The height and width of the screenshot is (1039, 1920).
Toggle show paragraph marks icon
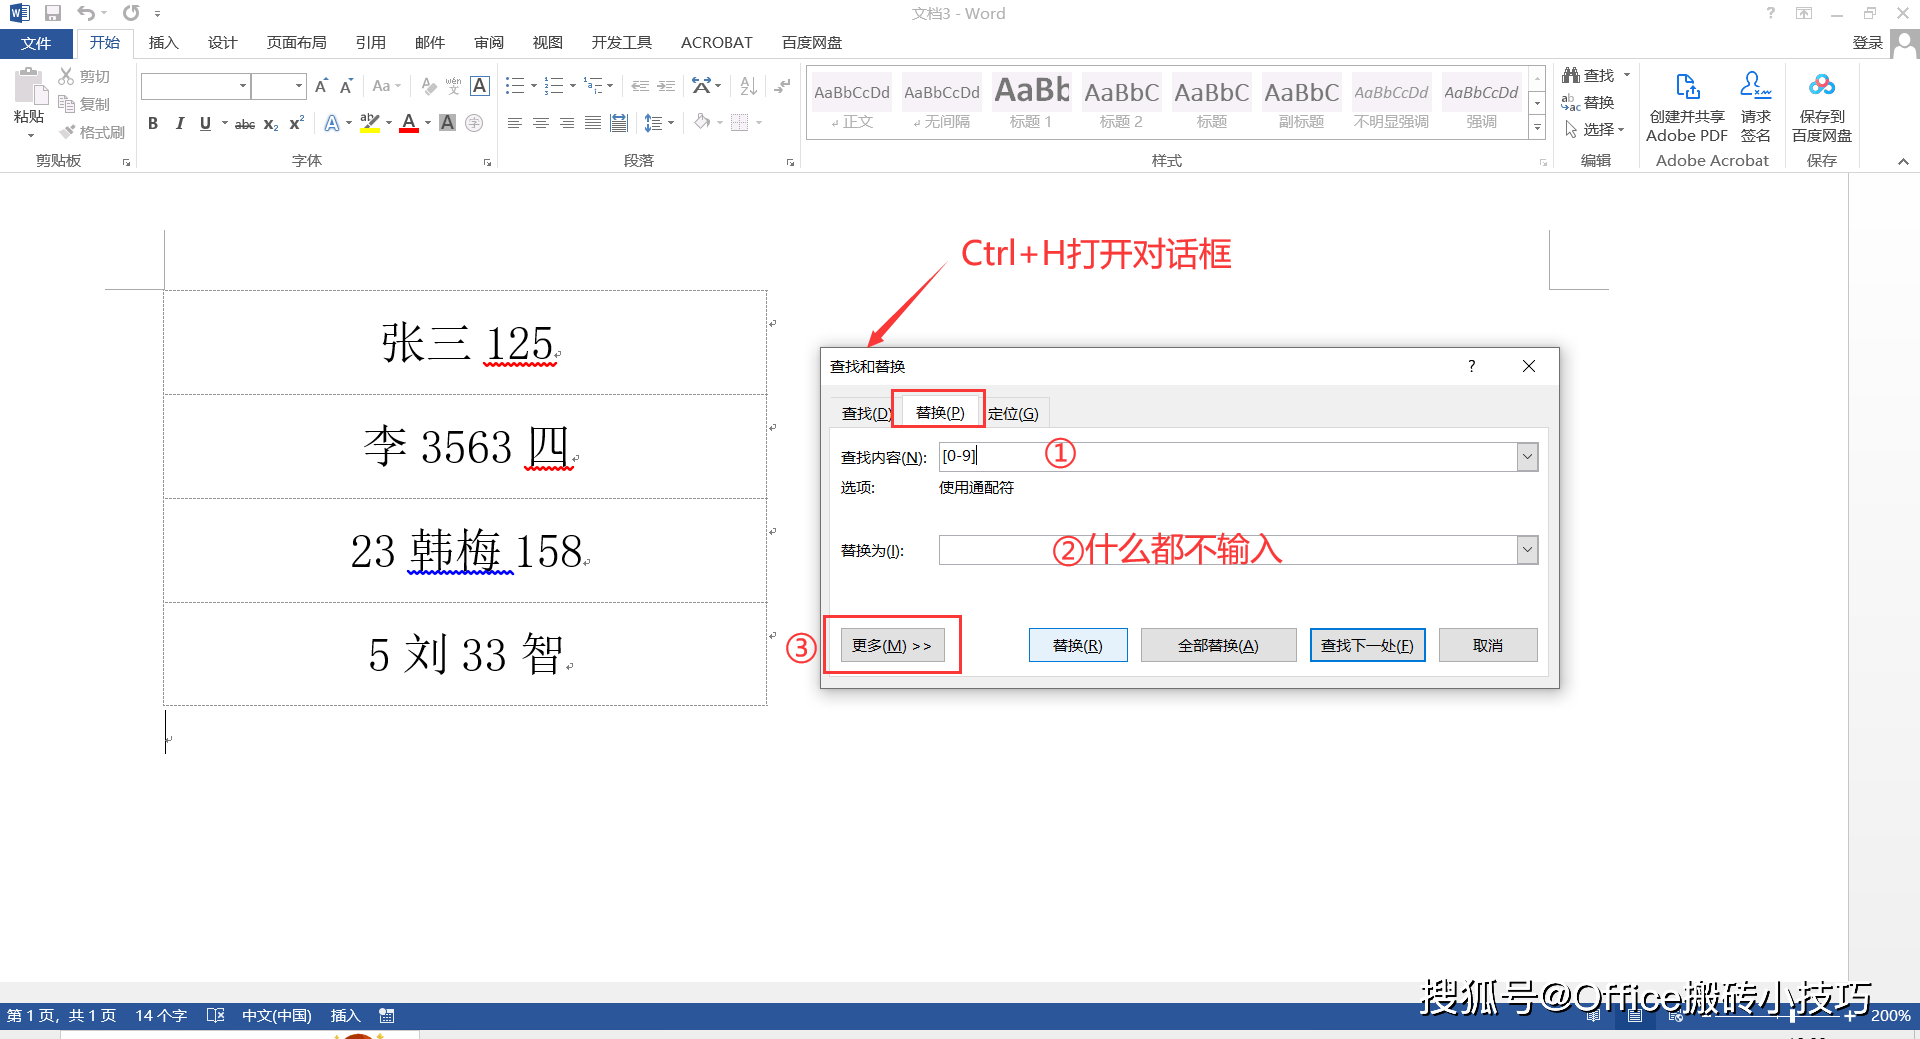coord(783,86)
